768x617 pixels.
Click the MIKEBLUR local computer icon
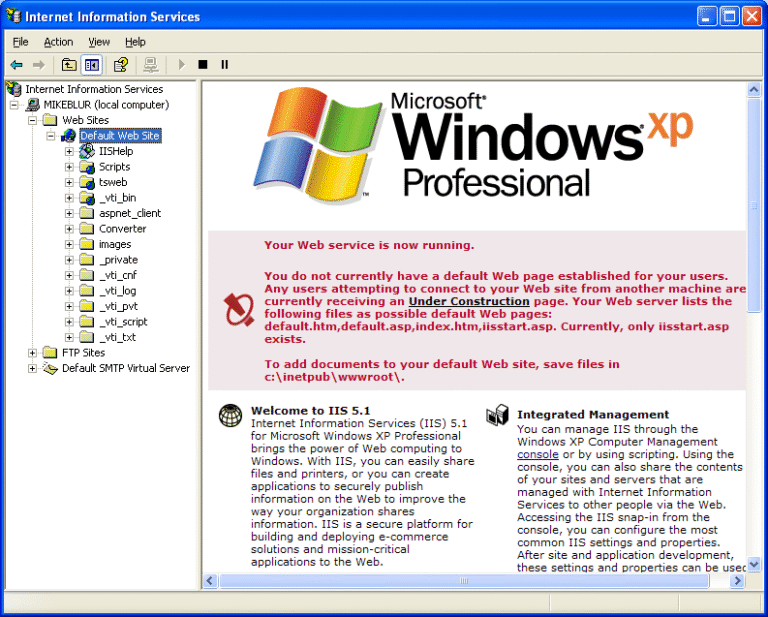click(x=32, y=105)
